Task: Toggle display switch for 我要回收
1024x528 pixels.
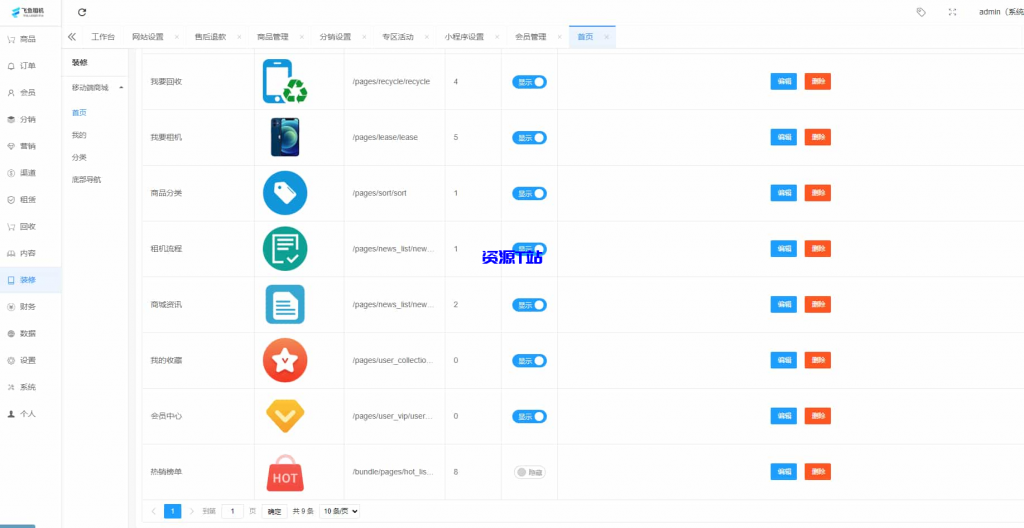Action: [x=529, y=82]
